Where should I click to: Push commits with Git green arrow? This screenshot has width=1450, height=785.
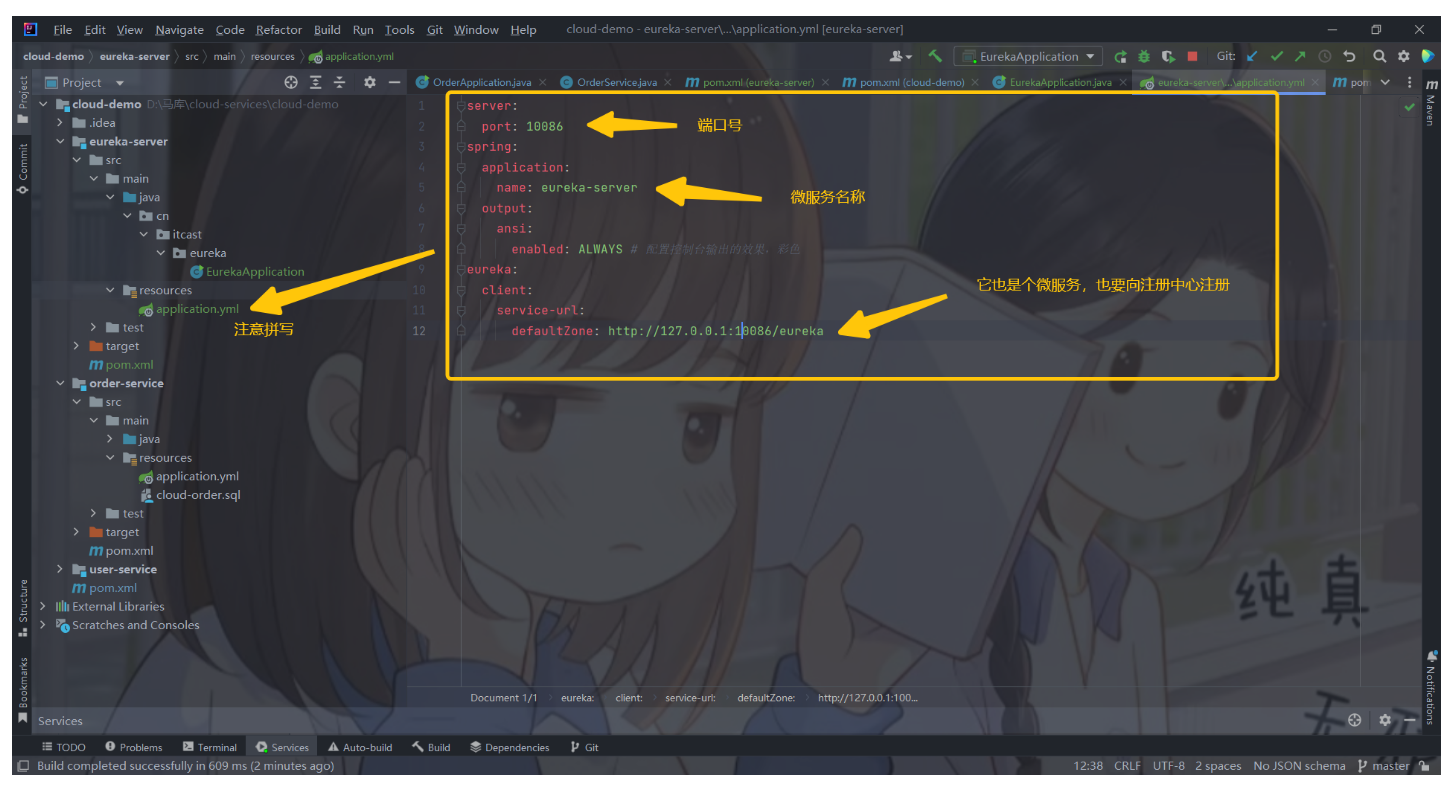tap(1300, 57)
